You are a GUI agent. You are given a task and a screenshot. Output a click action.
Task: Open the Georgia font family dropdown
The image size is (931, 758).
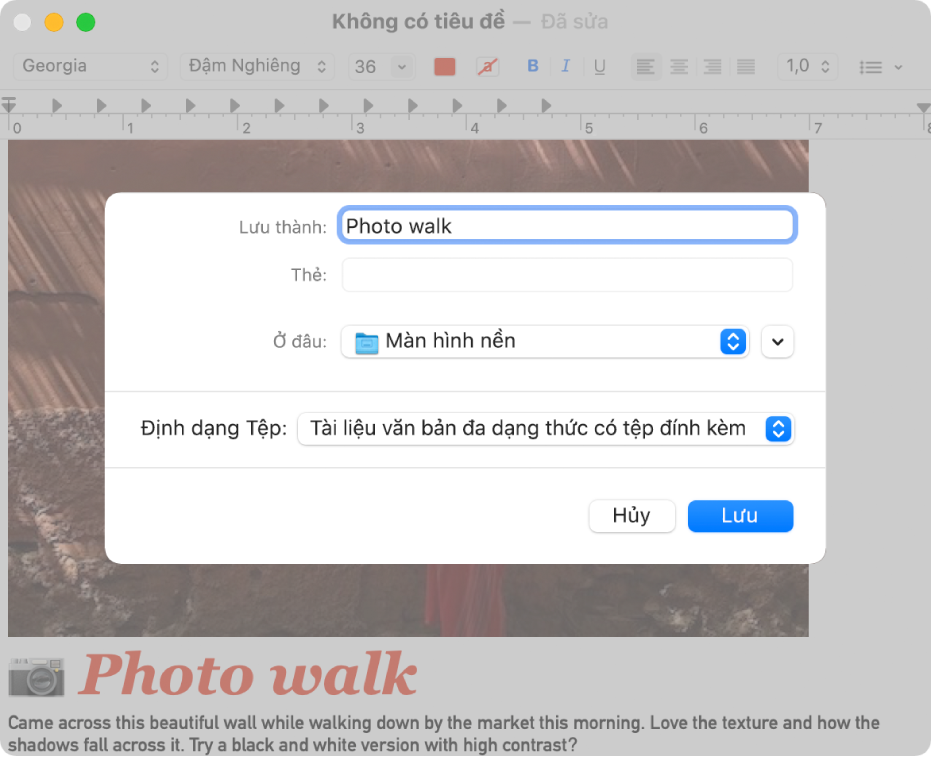[90, 66]
